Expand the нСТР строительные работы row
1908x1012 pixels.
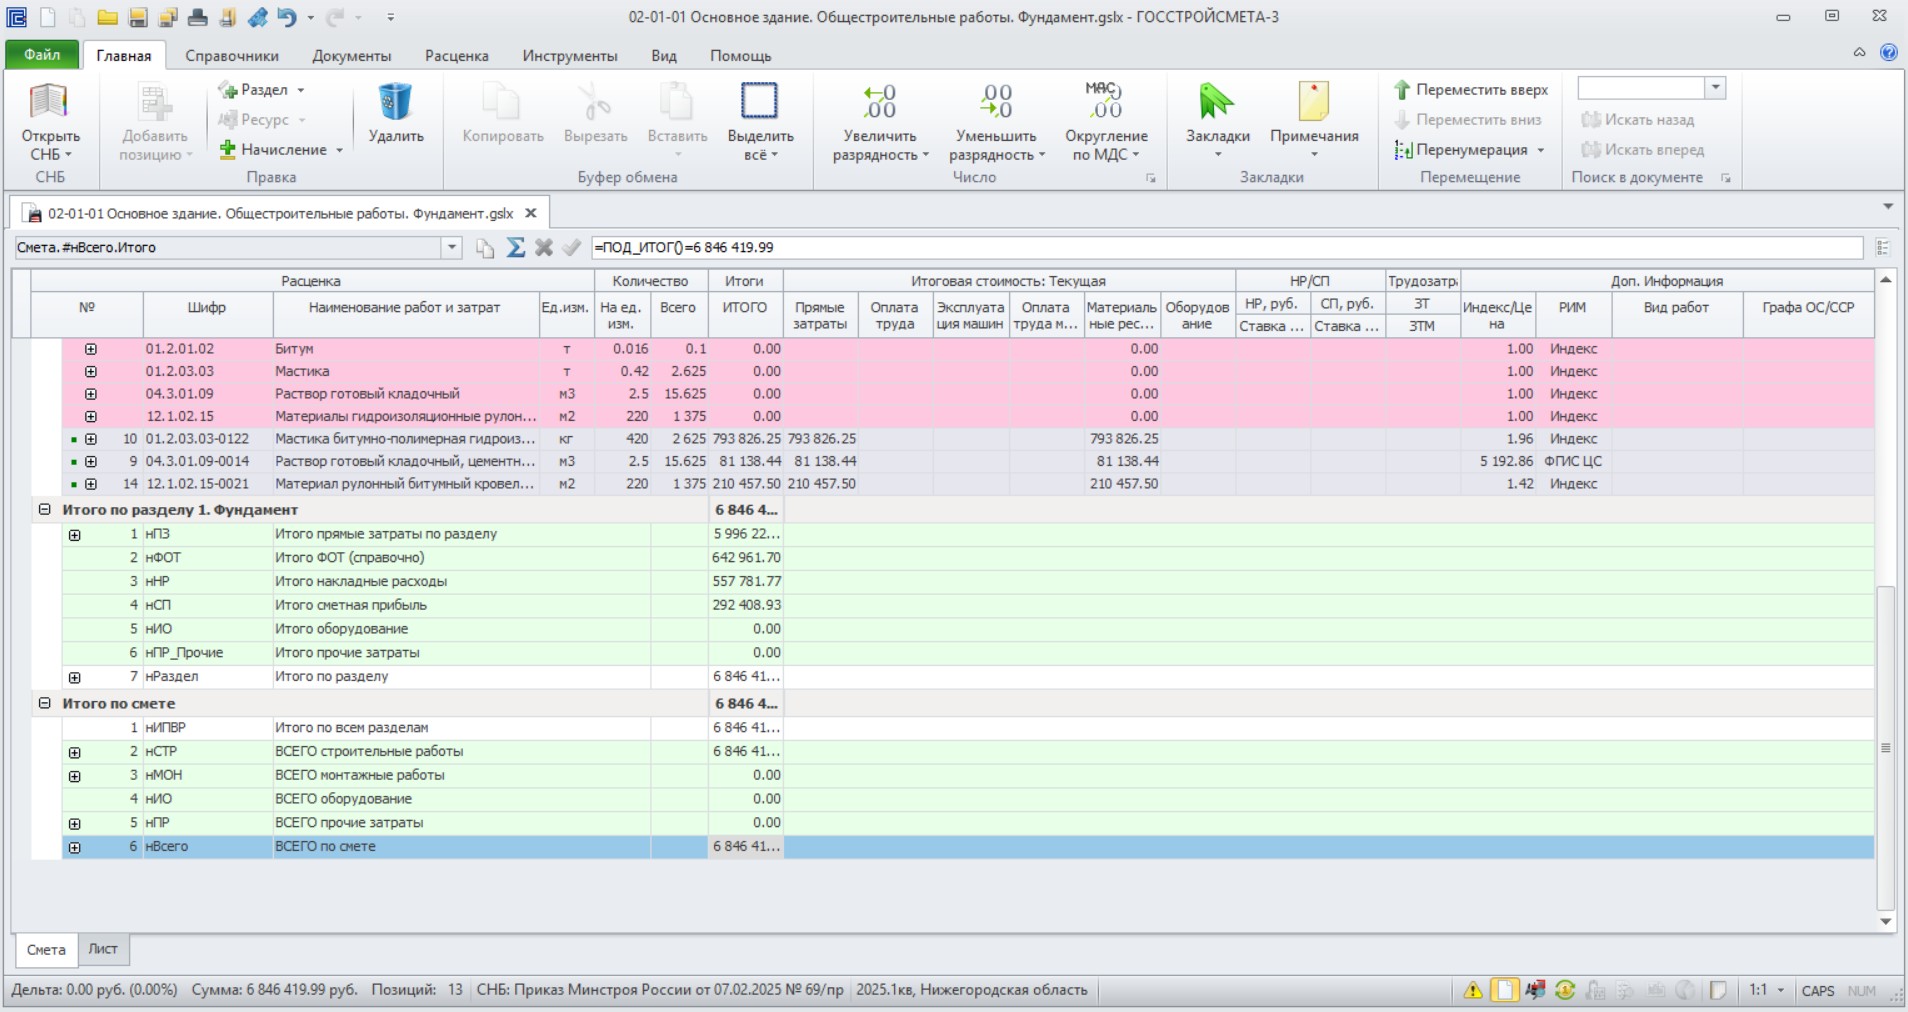click(74, 752)
